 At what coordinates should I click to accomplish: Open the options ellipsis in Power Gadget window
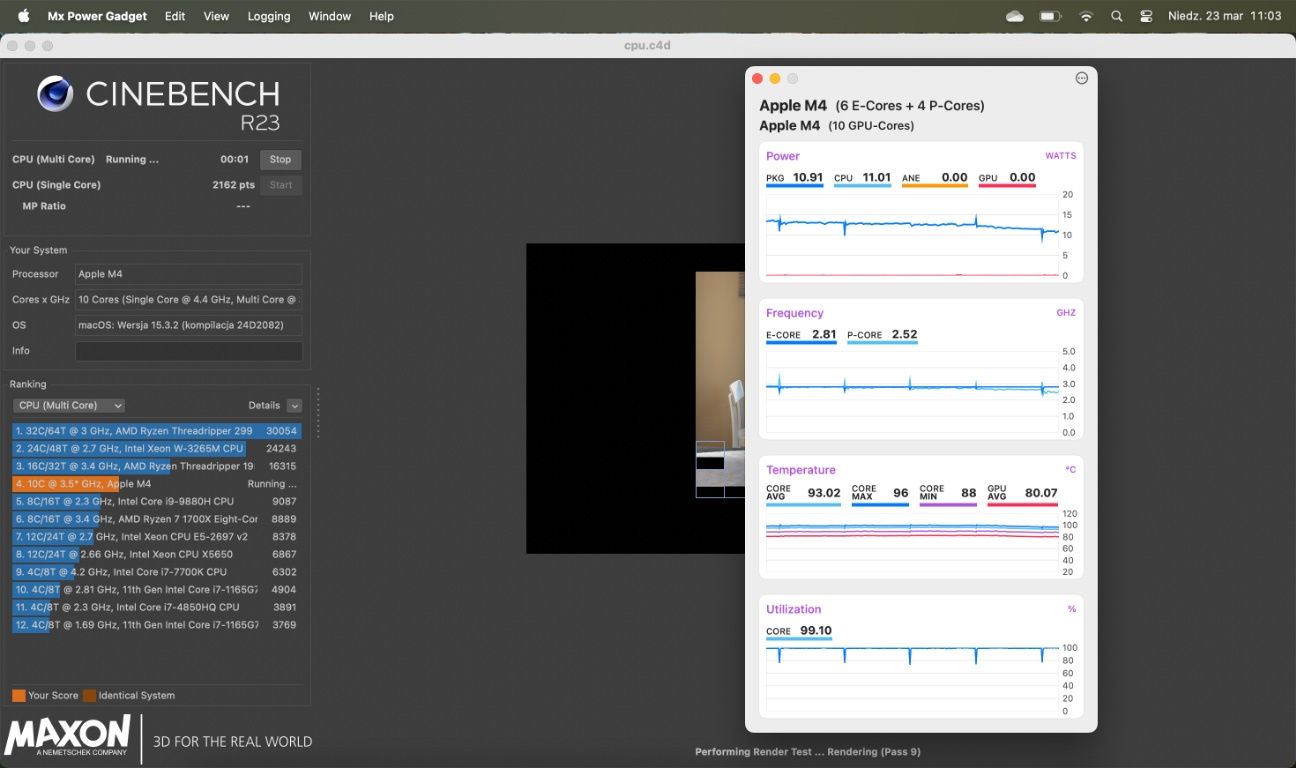click(1081, 78)
